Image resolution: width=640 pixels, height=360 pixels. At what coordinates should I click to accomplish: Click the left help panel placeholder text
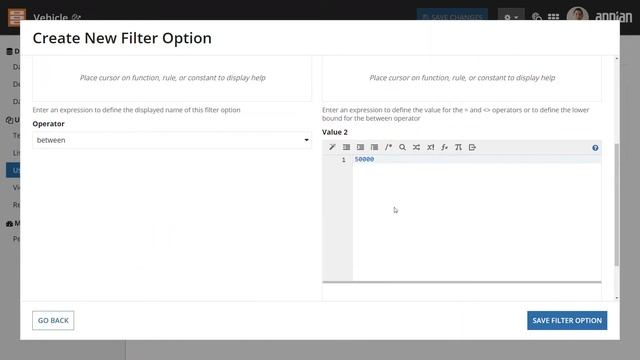173,78
